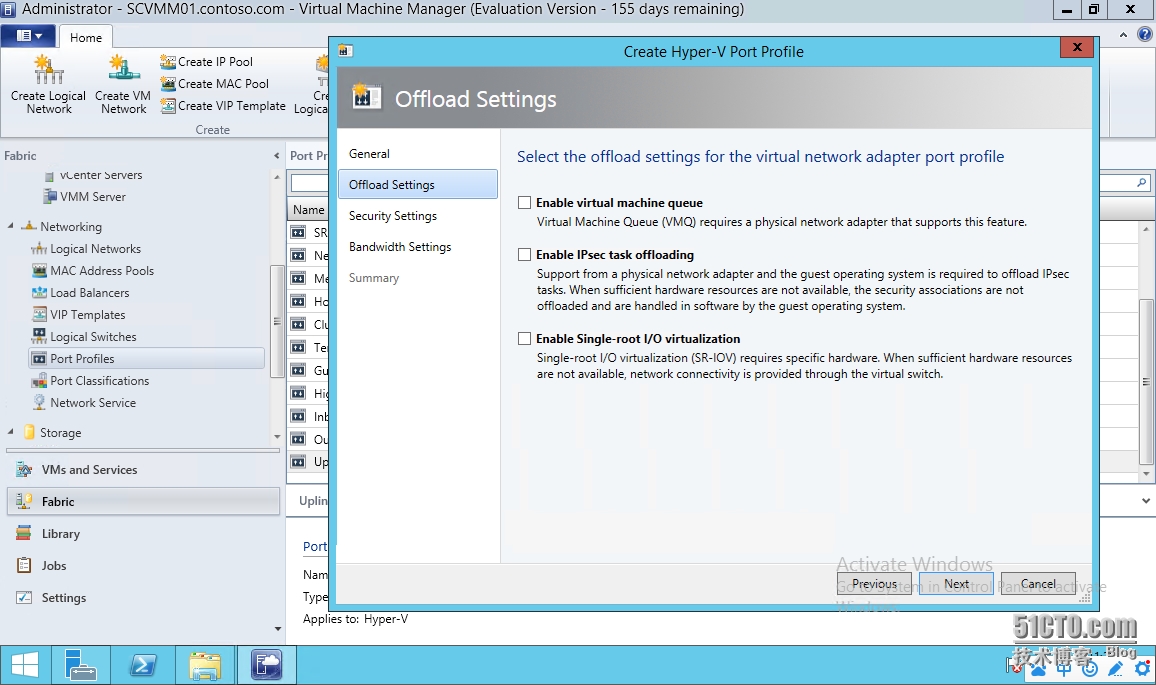
Task: Go to Security Settings wizard page
Action: [x=393, y=215]
